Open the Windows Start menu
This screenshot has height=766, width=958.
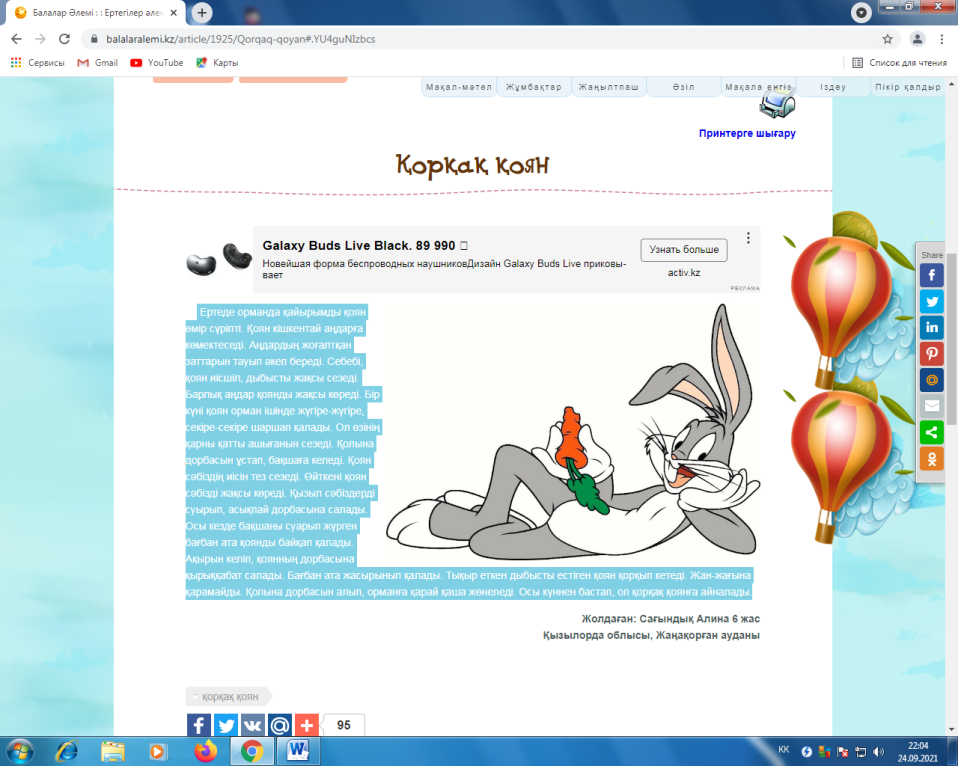(20, 751)
